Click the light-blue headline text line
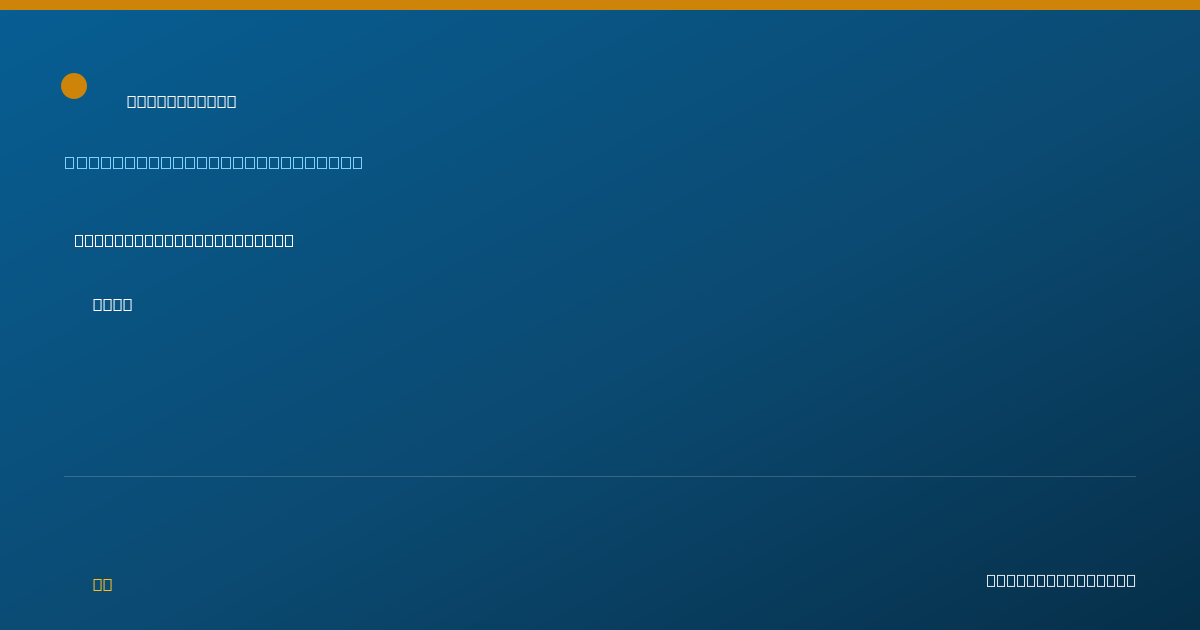The image size is (1200, 630). pos(214,162)
